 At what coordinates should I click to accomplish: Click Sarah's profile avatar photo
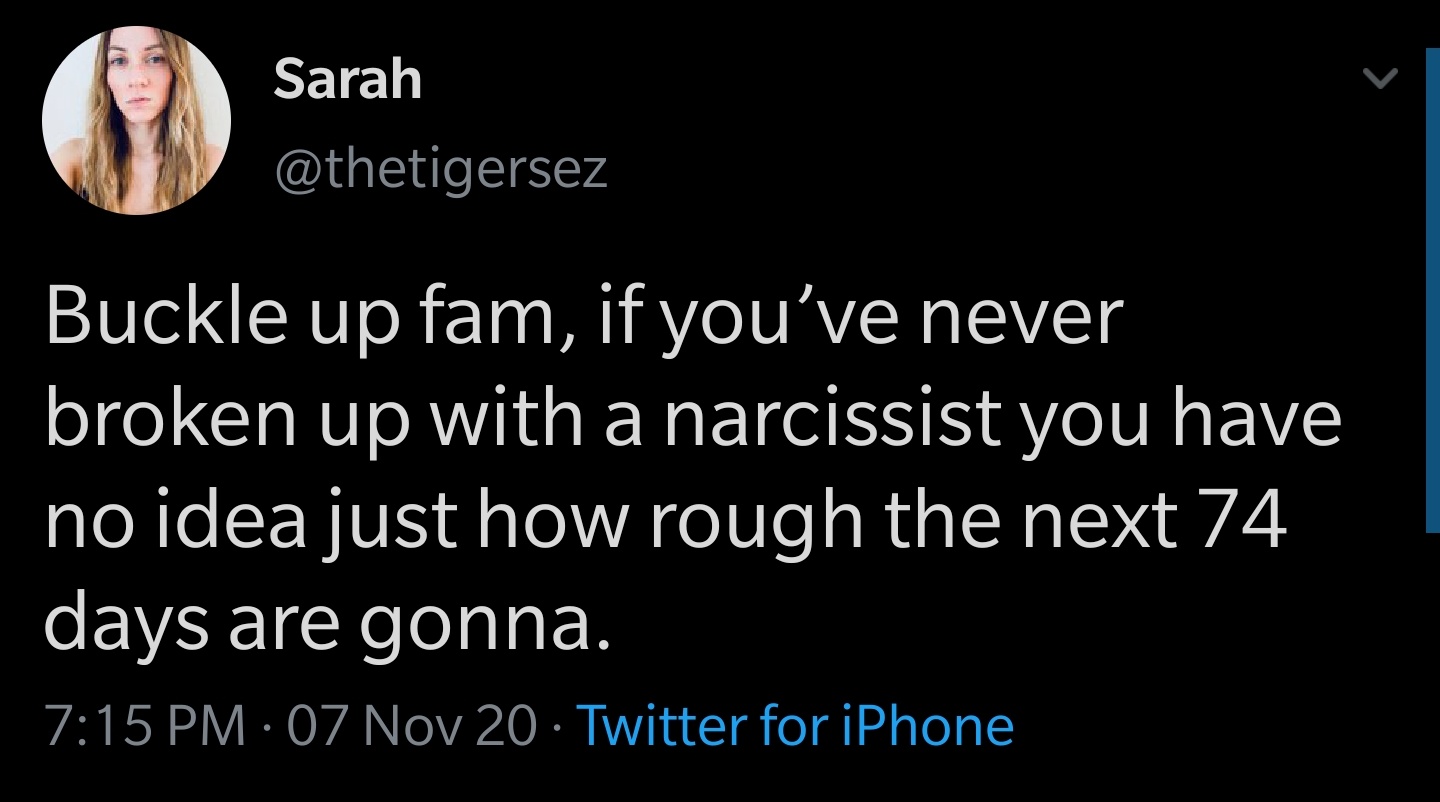137,120
